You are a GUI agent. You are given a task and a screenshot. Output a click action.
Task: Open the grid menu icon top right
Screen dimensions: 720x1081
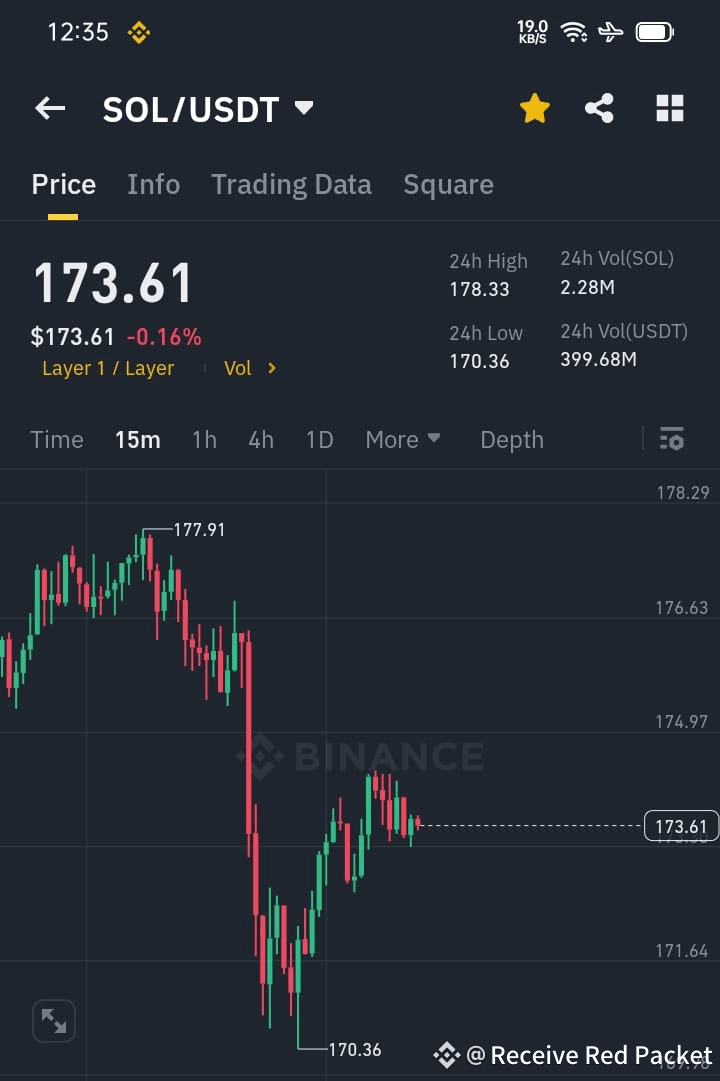(x=668, y=108)
